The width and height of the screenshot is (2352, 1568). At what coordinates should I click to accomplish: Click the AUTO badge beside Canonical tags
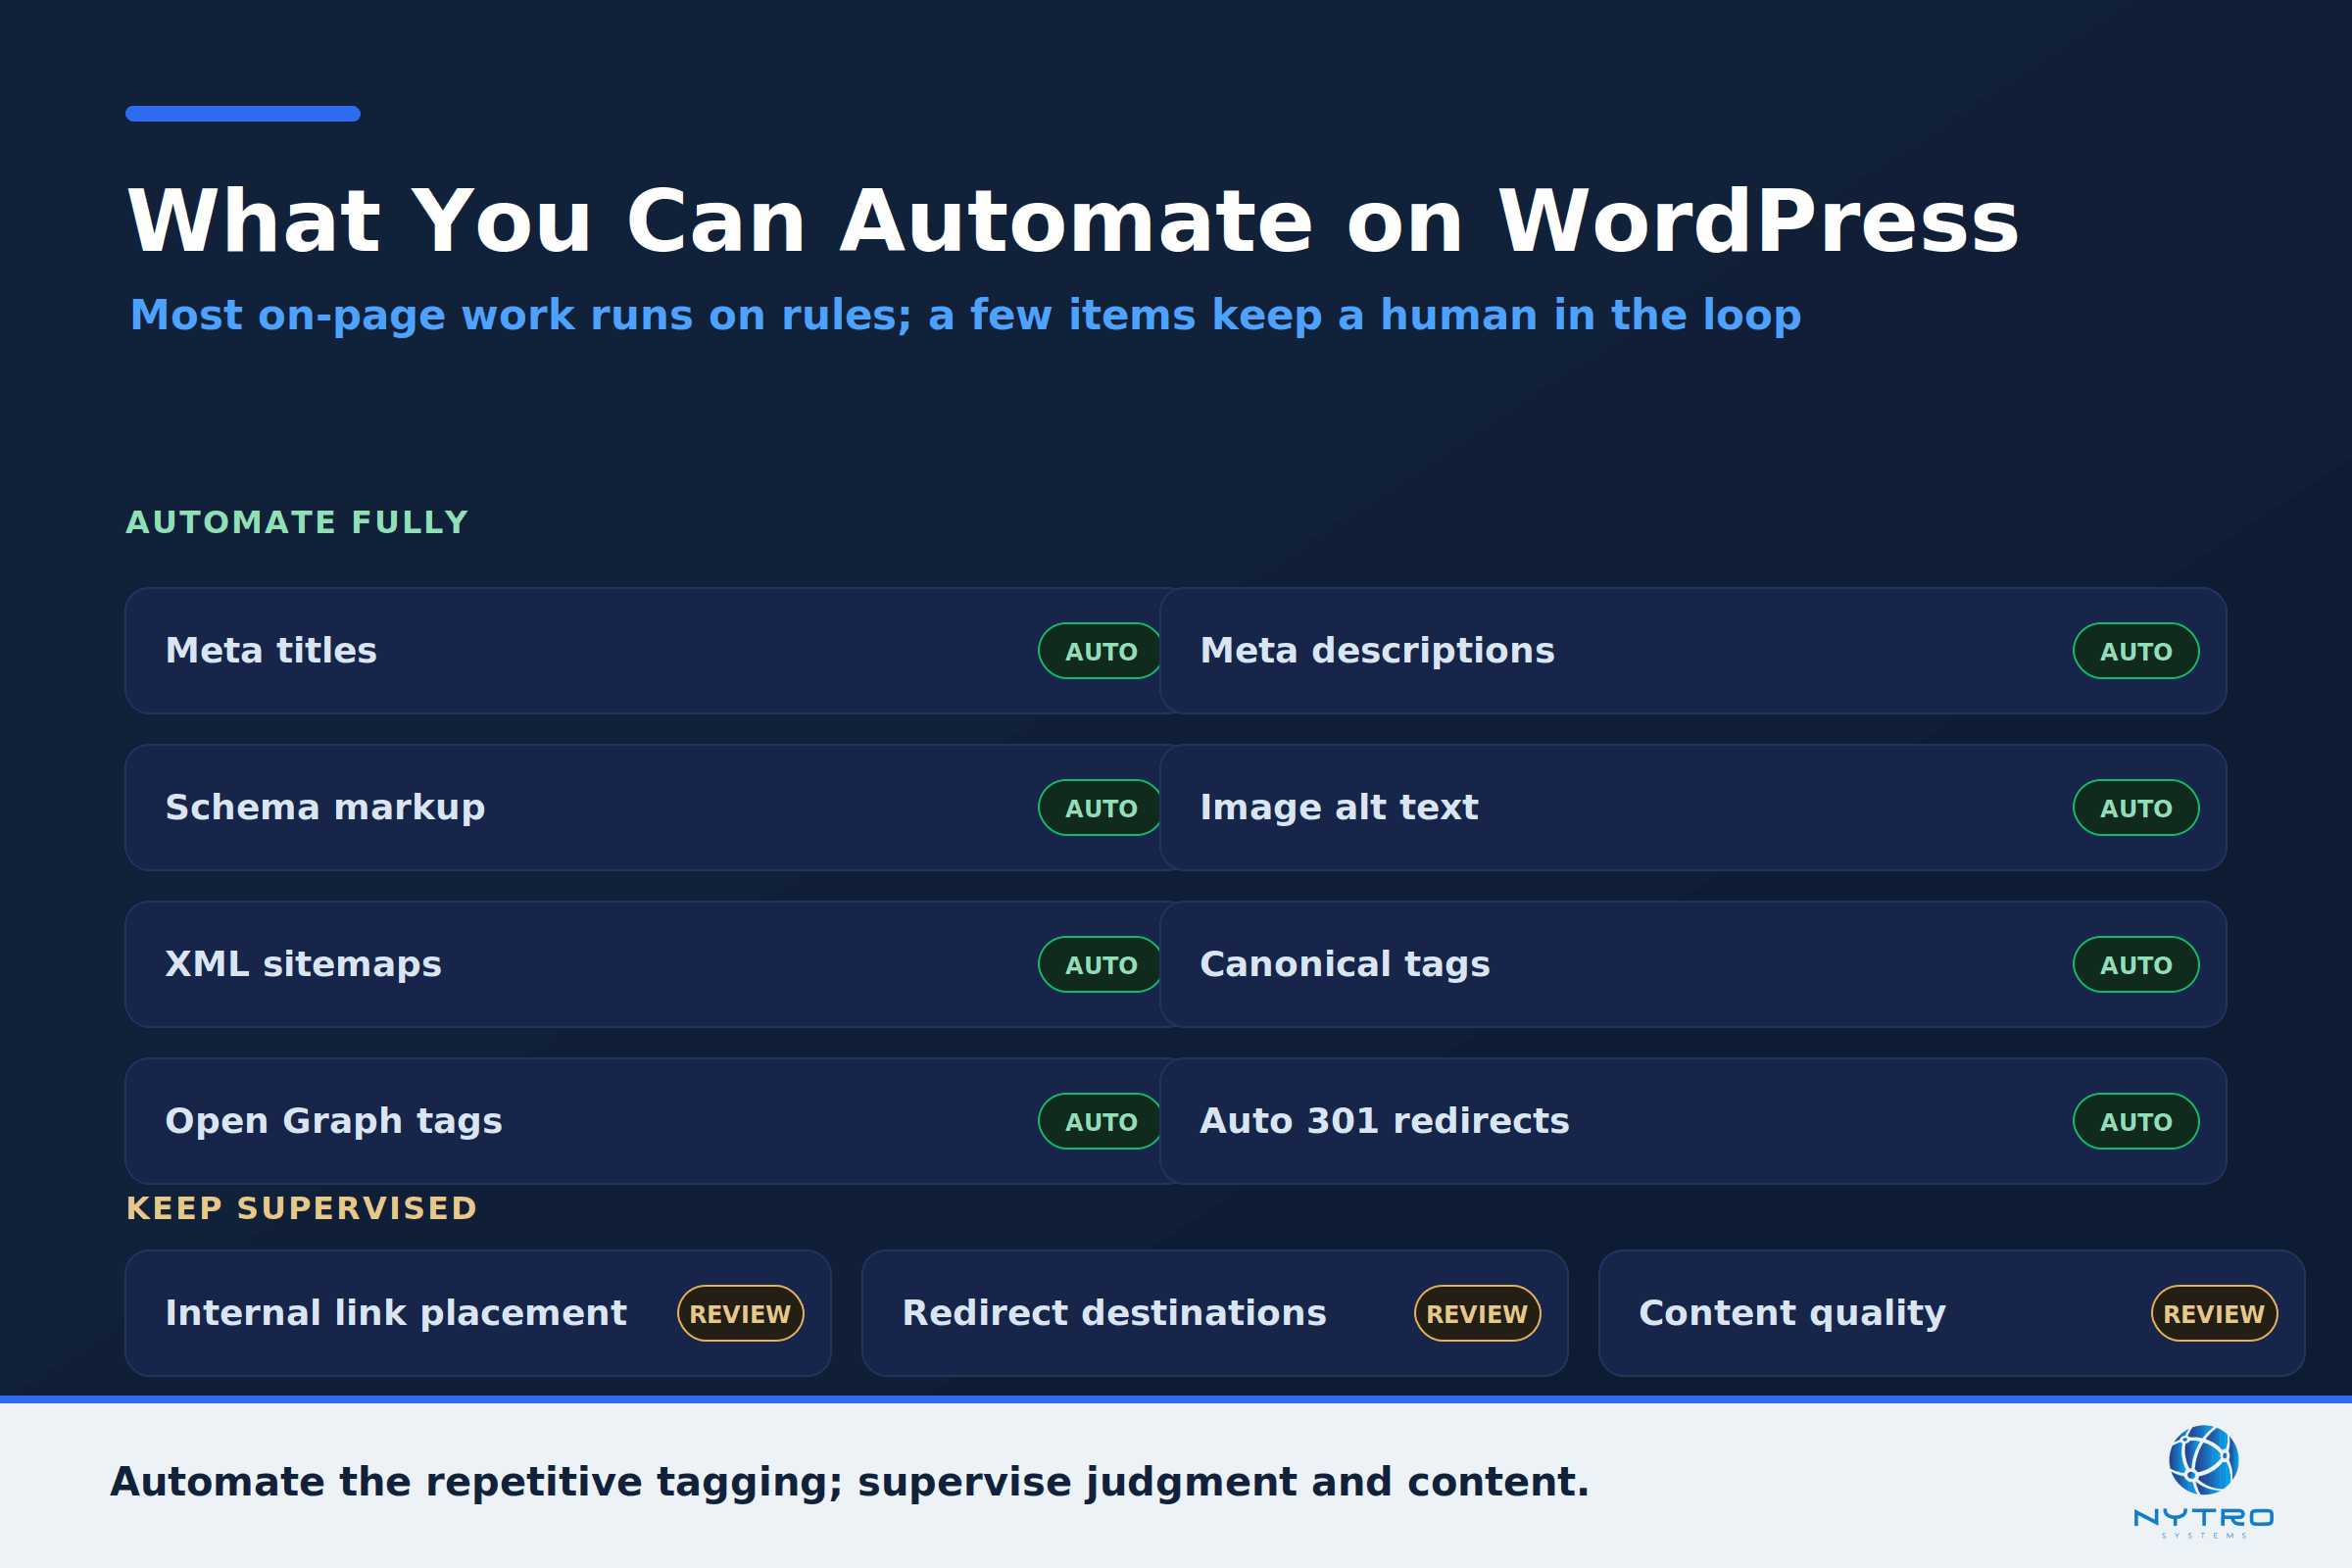pos(2136,964)
